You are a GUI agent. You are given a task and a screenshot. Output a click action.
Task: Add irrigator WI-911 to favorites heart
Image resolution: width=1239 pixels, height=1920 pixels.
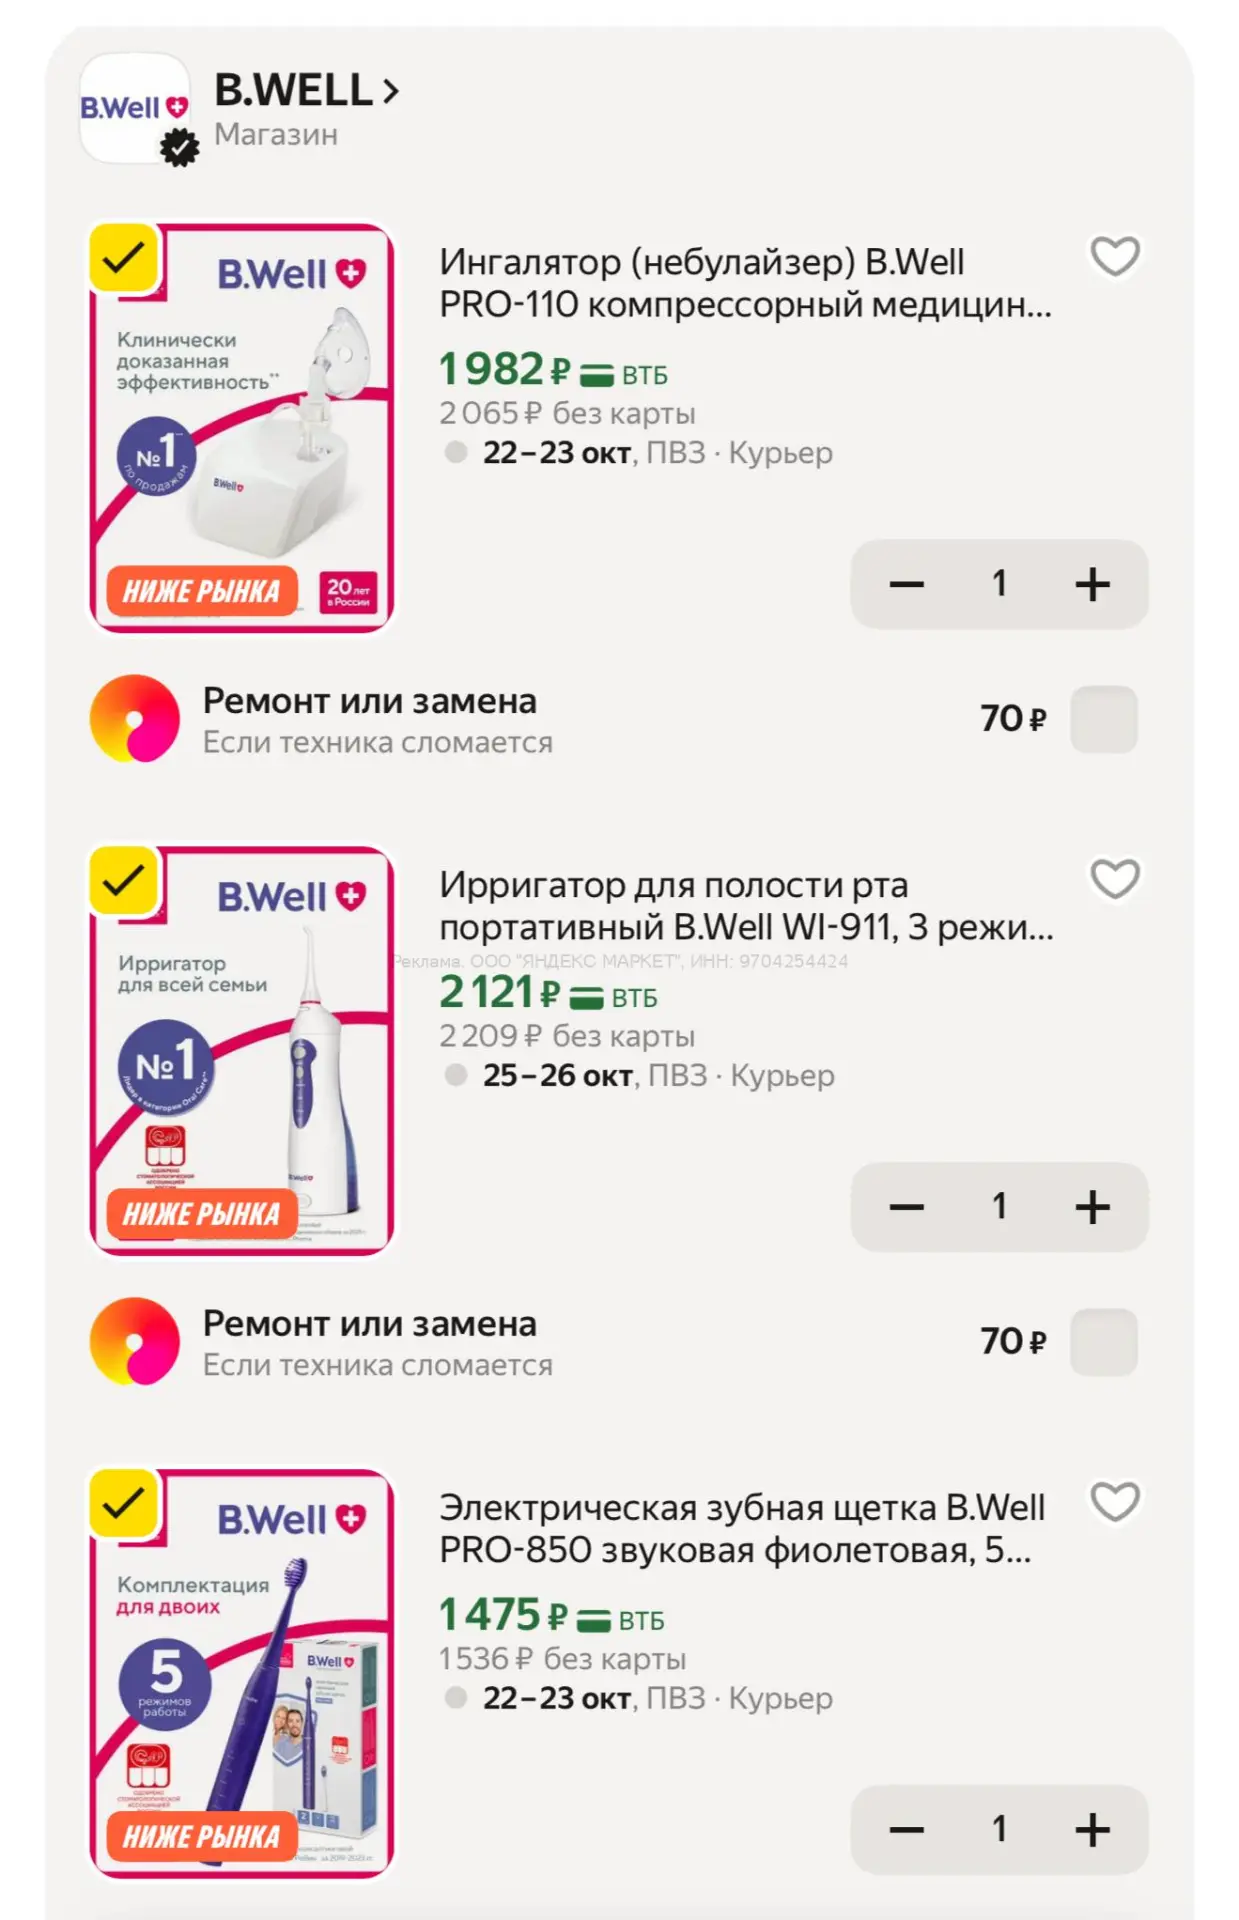1114,880
